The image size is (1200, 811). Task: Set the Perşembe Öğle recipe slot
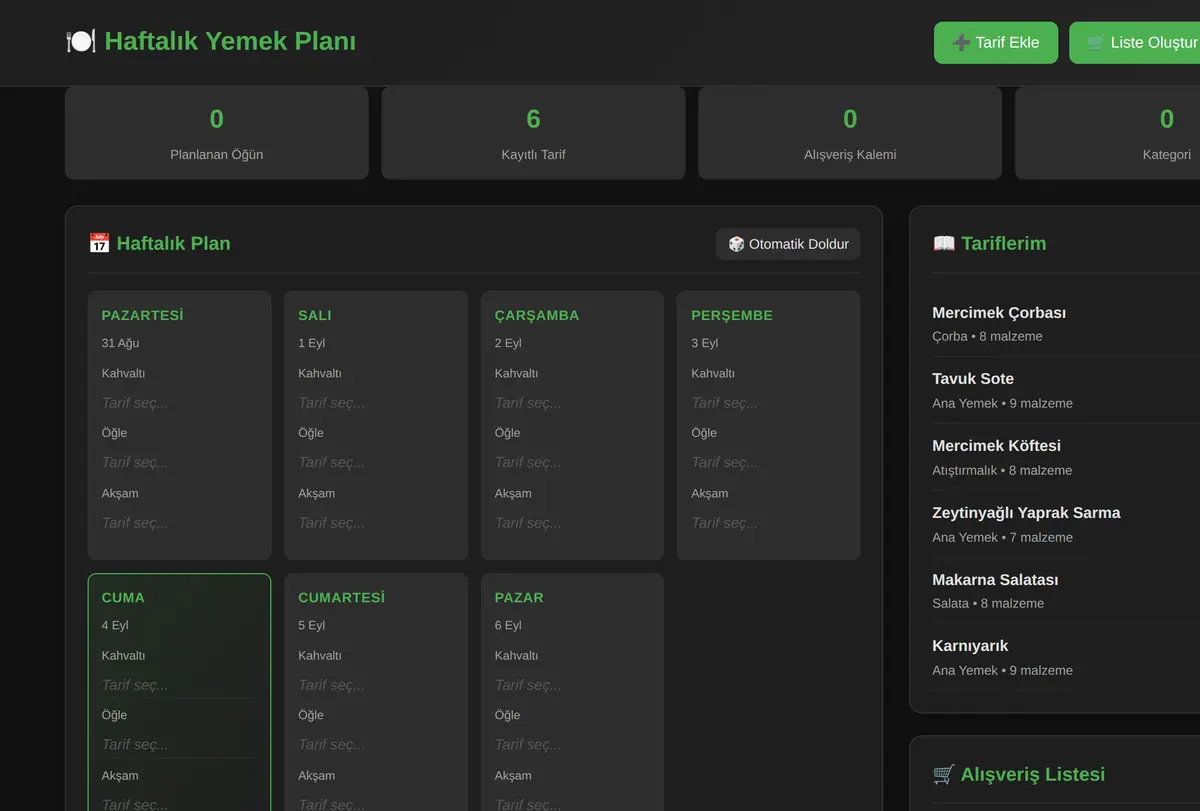coord(769,462)
